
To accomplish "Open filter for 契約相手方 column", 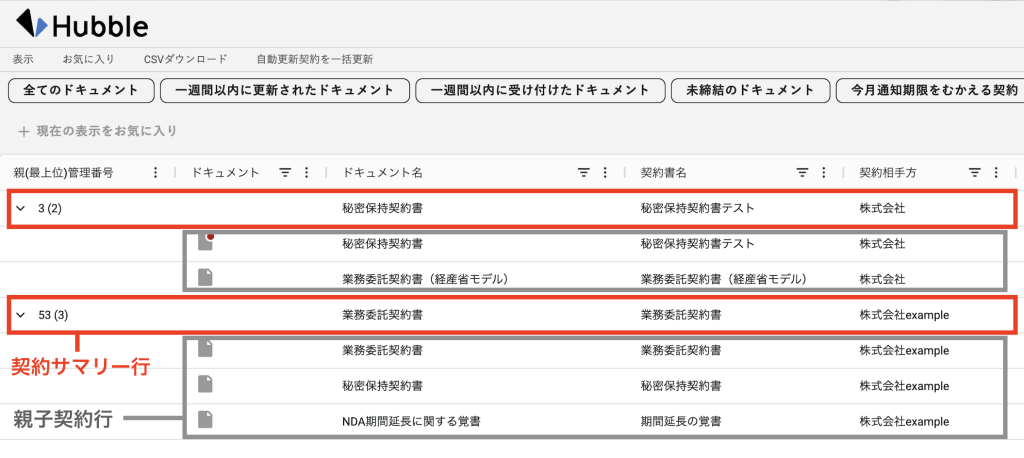I will click(975, 173).
